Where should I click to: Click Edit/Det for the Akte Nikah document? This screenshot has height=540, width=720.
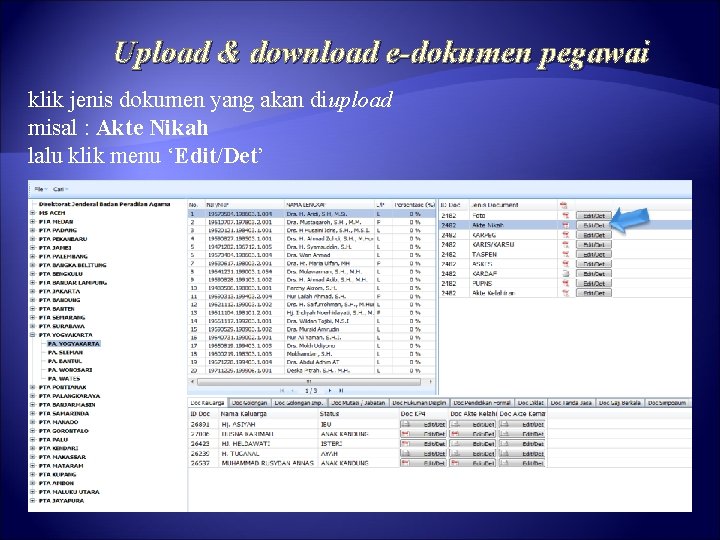(x=594, y=225)
